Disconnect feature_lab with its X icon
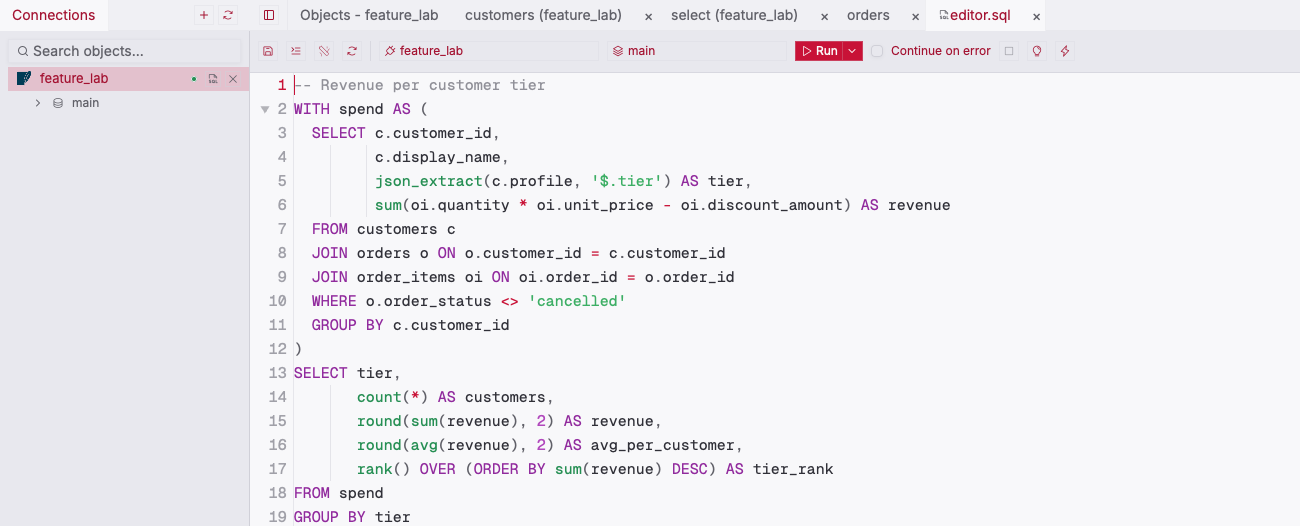 [233, 79]
